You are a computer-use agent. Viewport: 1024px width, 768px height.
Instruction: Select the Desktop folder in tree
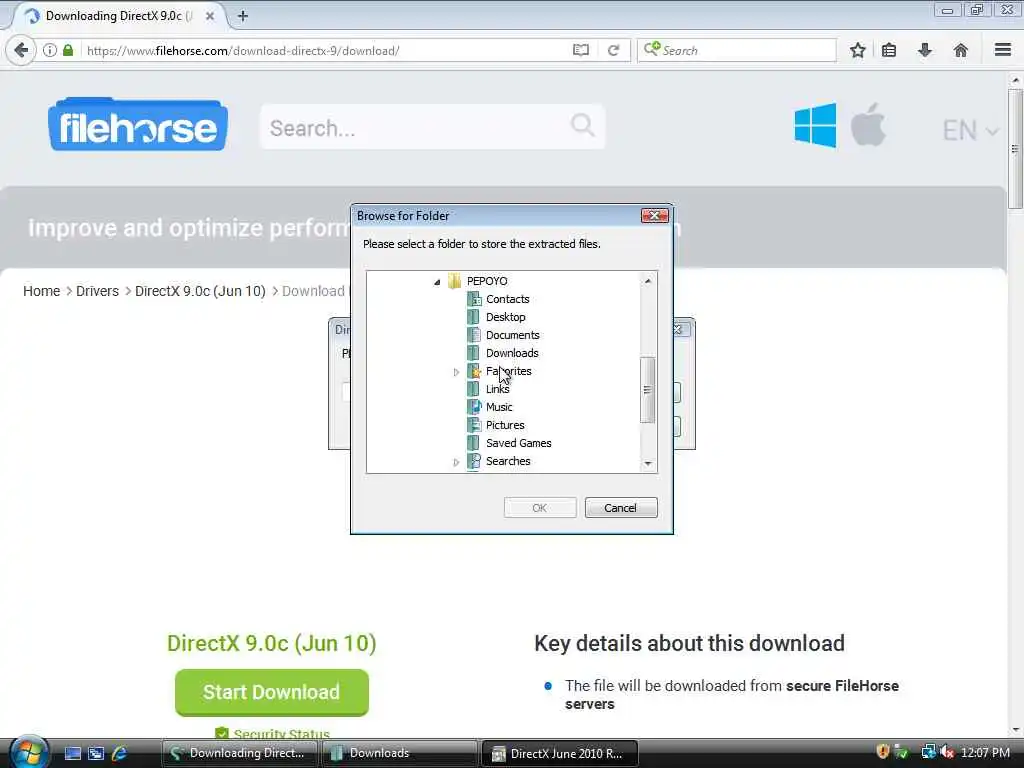click(505, 317)
